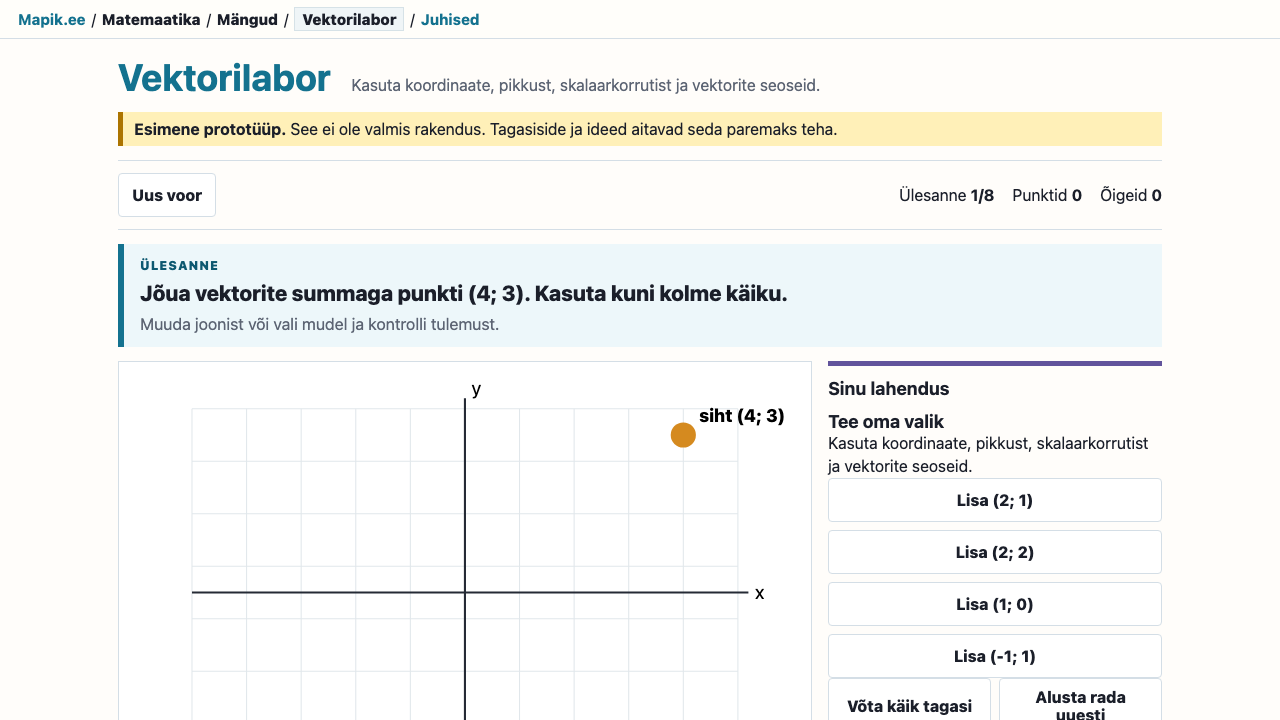Click the Tee oma valik heading
This screenshot has width=1280, height=720.
[x=886, y=422]
